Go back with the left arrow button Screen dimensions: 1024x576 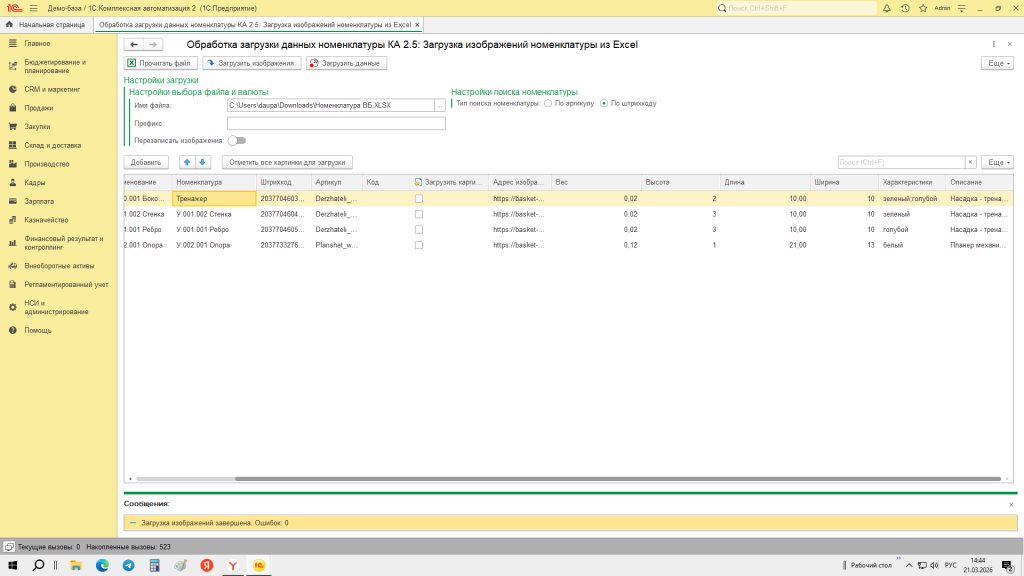[x=134, y=44]
